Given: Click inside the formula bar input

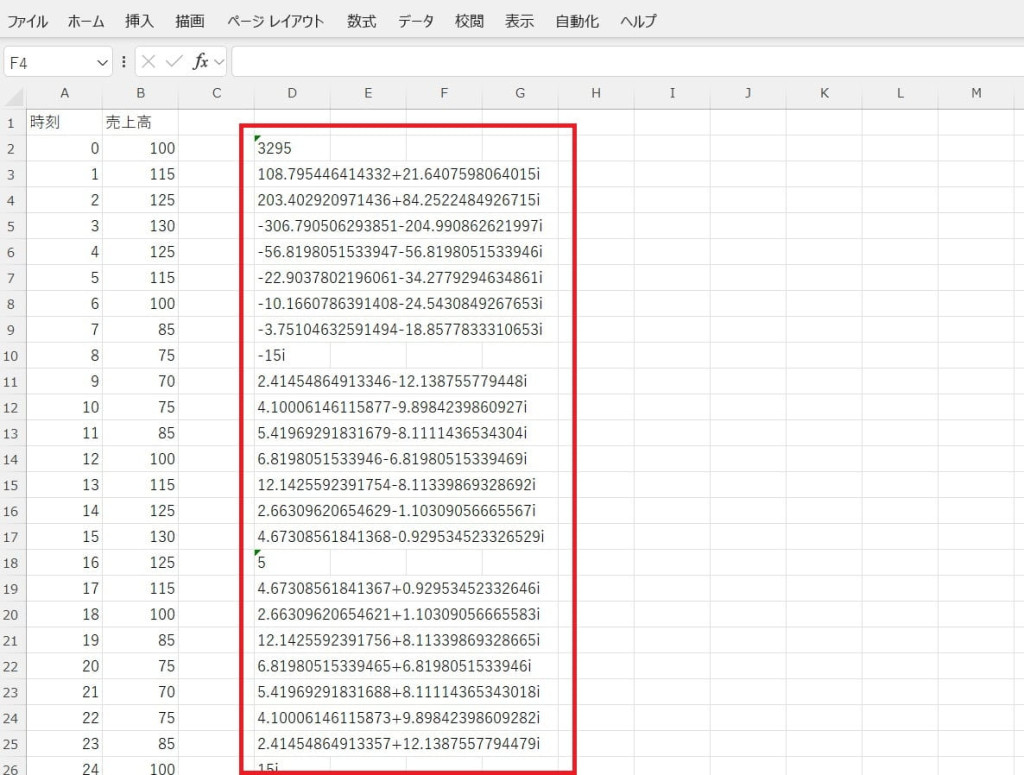Looking at the screenshot, I should coord(620,62).
